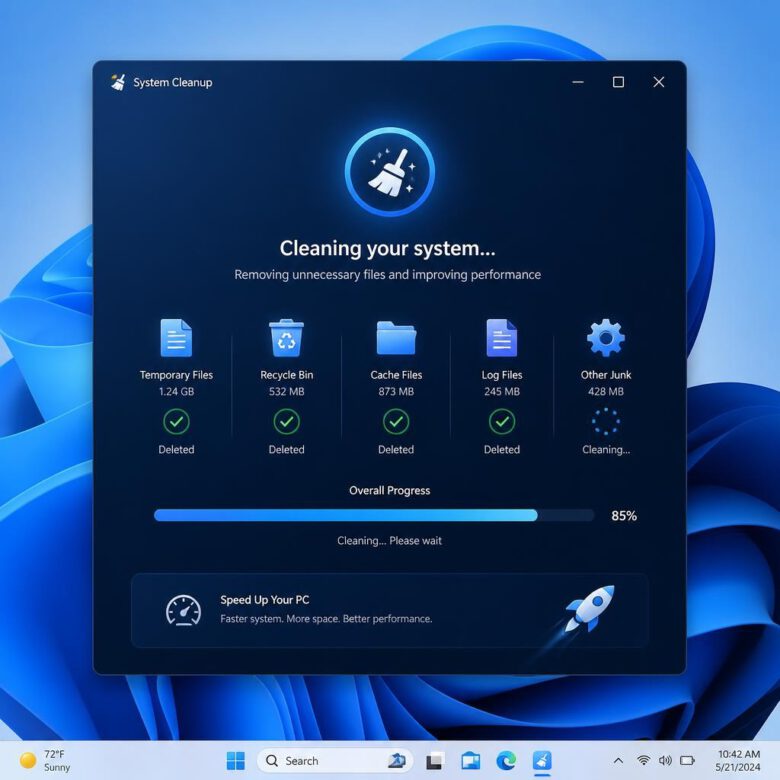Click the 'Overall Progress' label
Screen dimensions: 780x780
coord(390,490)
